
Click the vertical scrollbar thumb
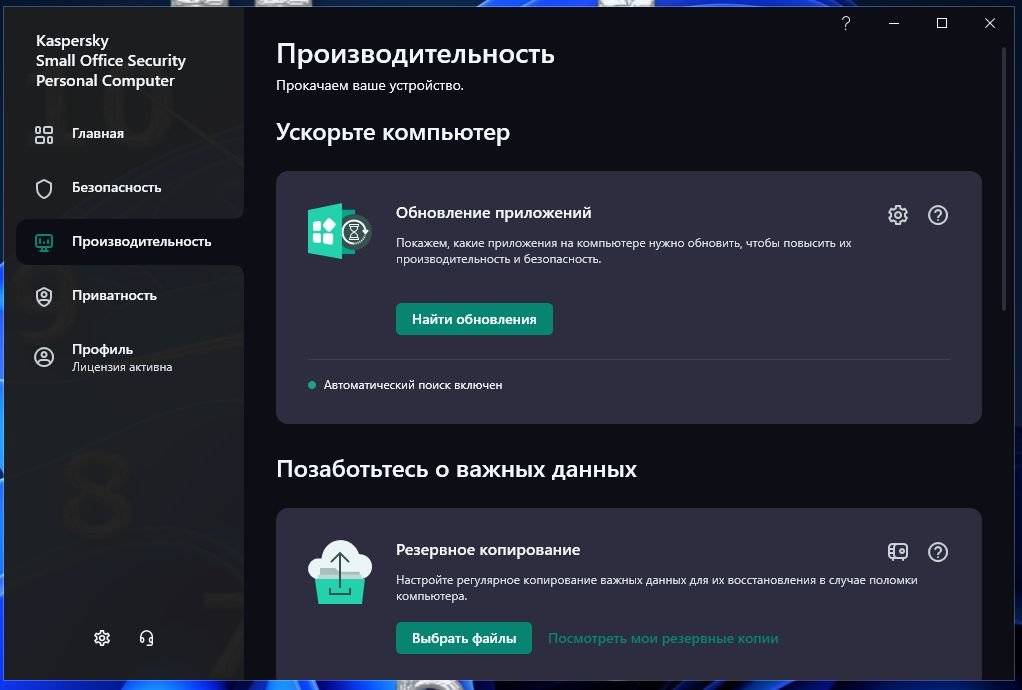pos(1004,179)
